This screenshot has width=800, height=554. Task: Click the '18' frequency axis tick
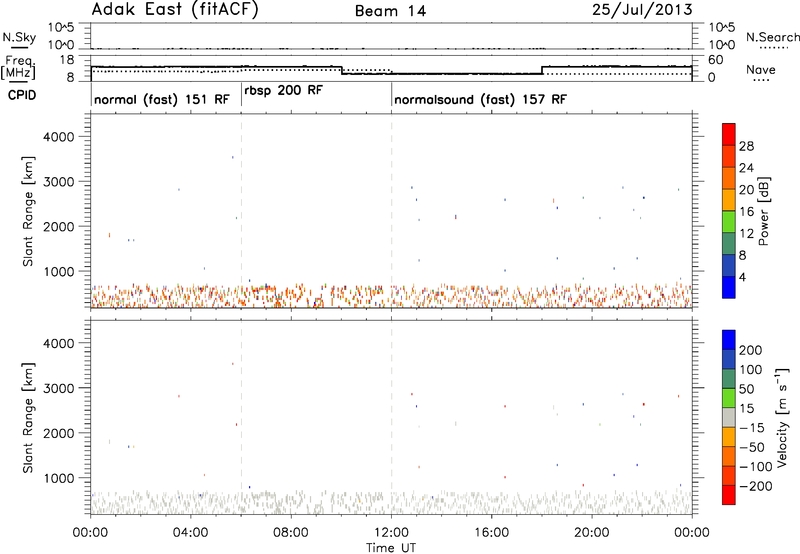pos(67,60)
